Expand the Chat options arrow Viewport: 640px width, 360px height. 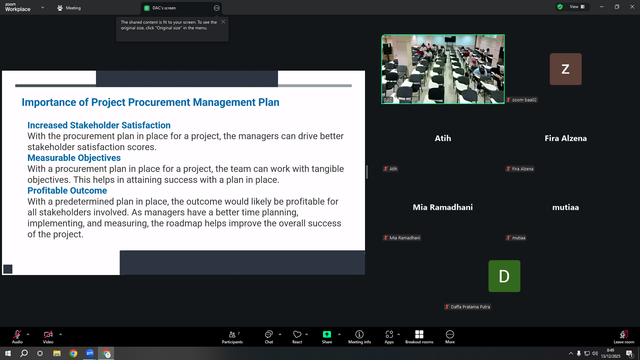point(280,334)
